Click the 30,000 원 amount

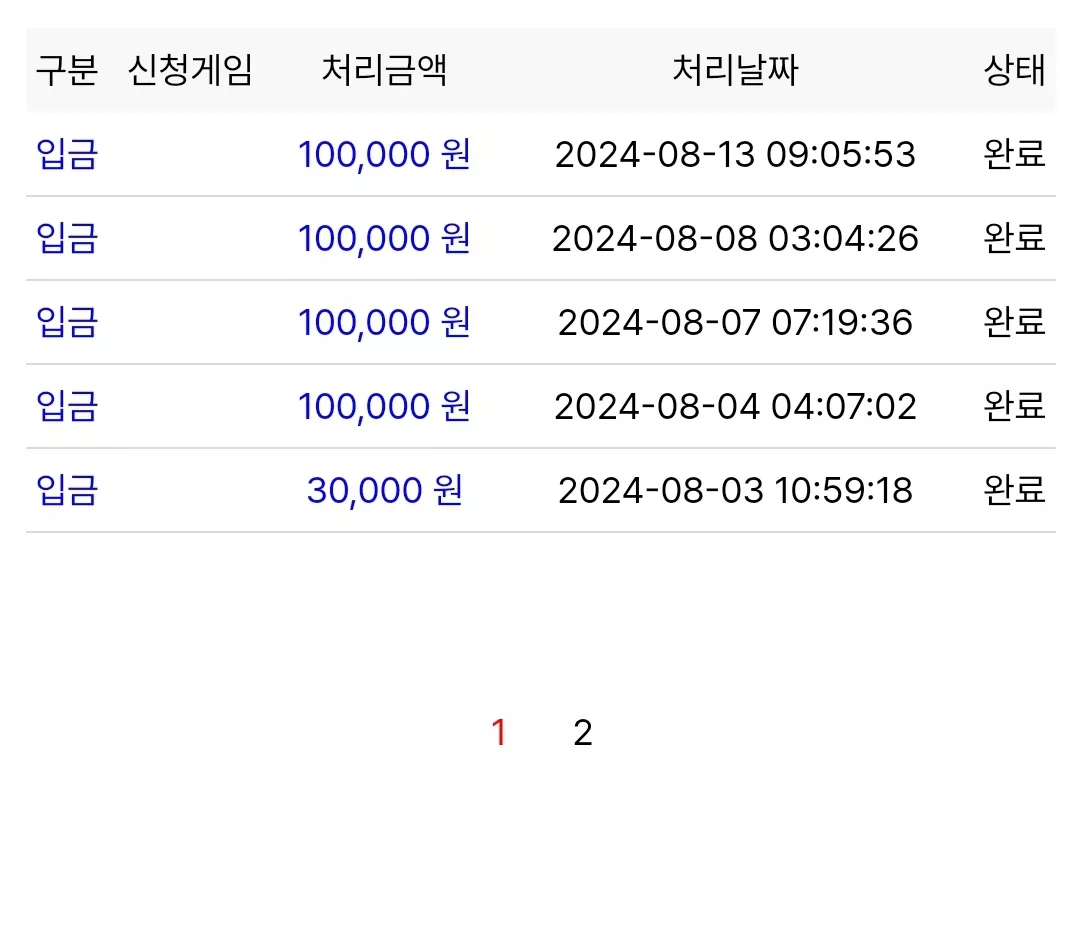point(384,491)
